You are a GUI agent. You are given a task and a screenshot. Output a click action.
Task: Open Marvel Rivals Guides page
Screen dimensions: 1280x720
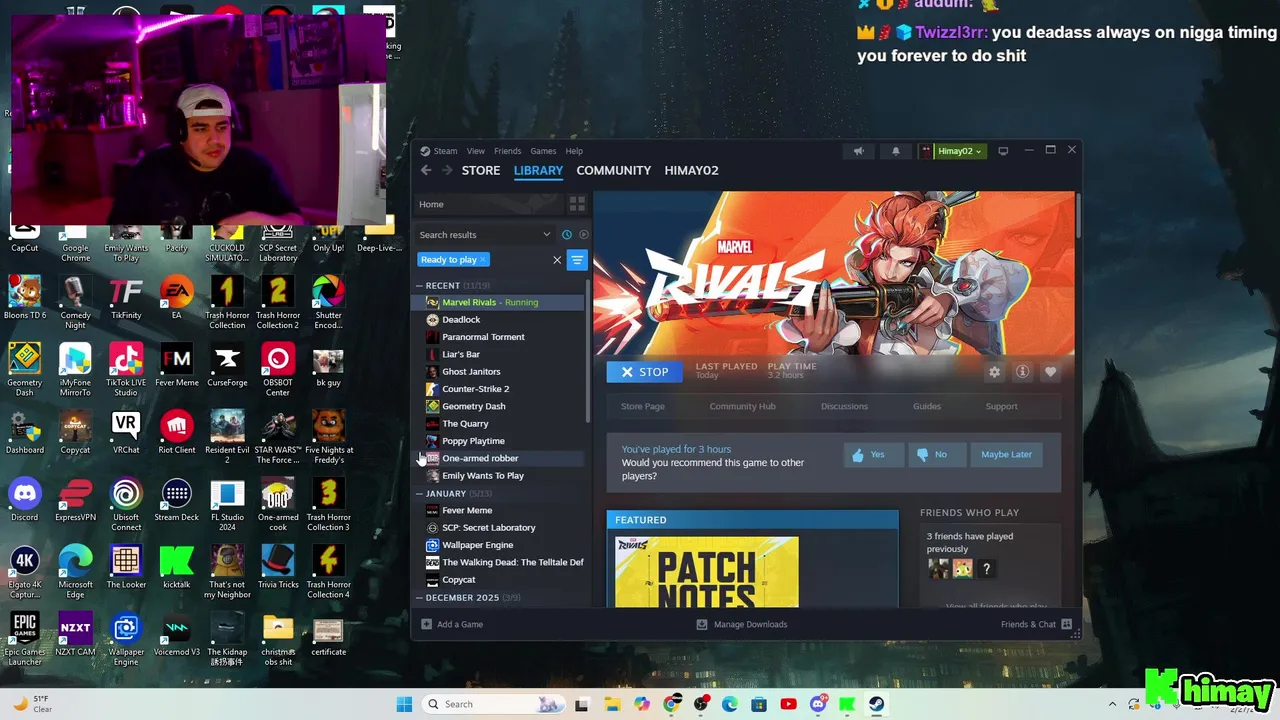click(x=927, y=406)
